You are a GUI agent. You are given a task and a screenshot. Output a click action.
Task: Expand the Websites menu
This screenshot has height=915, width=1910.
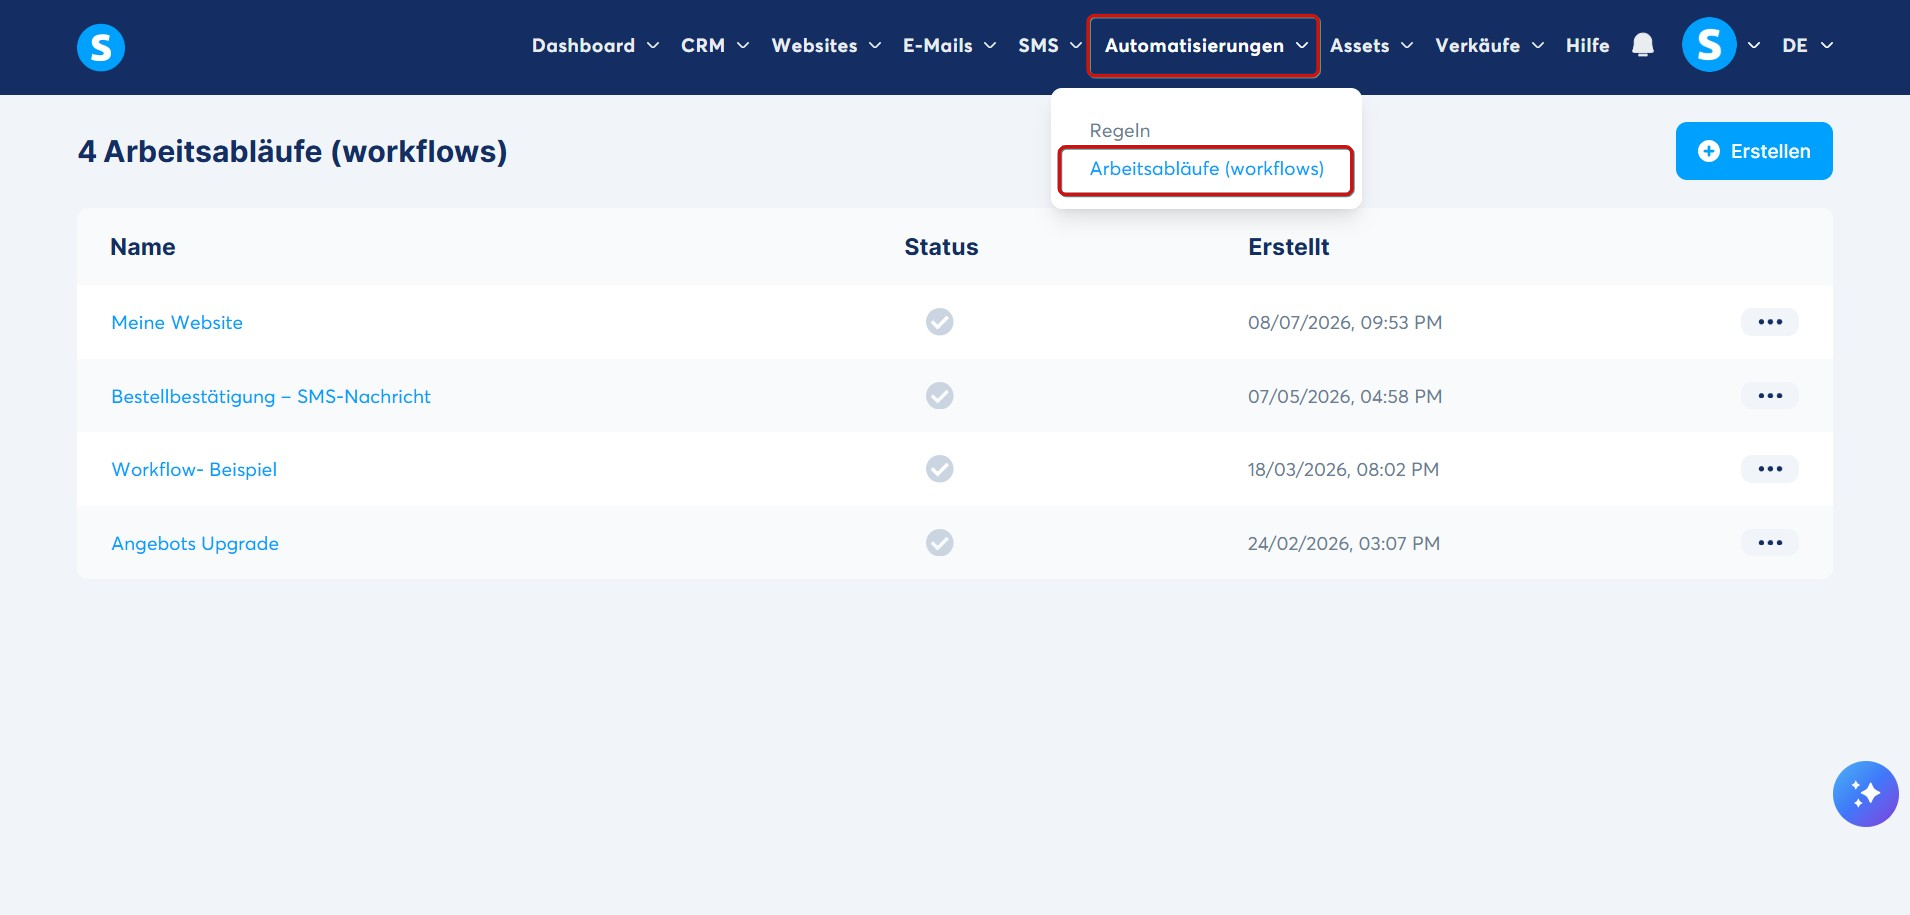click(x=826, y=45)
